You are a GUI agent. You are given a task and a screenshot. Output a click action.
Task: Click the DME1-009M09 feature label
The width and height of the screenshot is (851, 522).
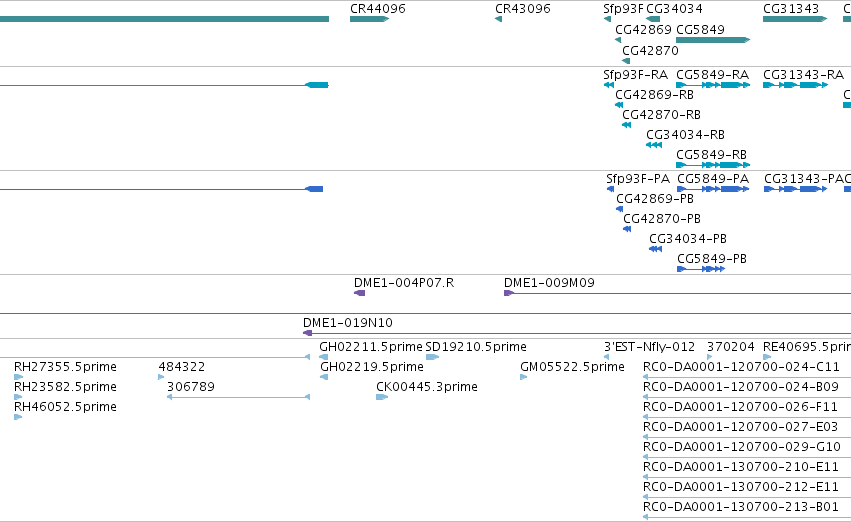(x=549, y=283)
